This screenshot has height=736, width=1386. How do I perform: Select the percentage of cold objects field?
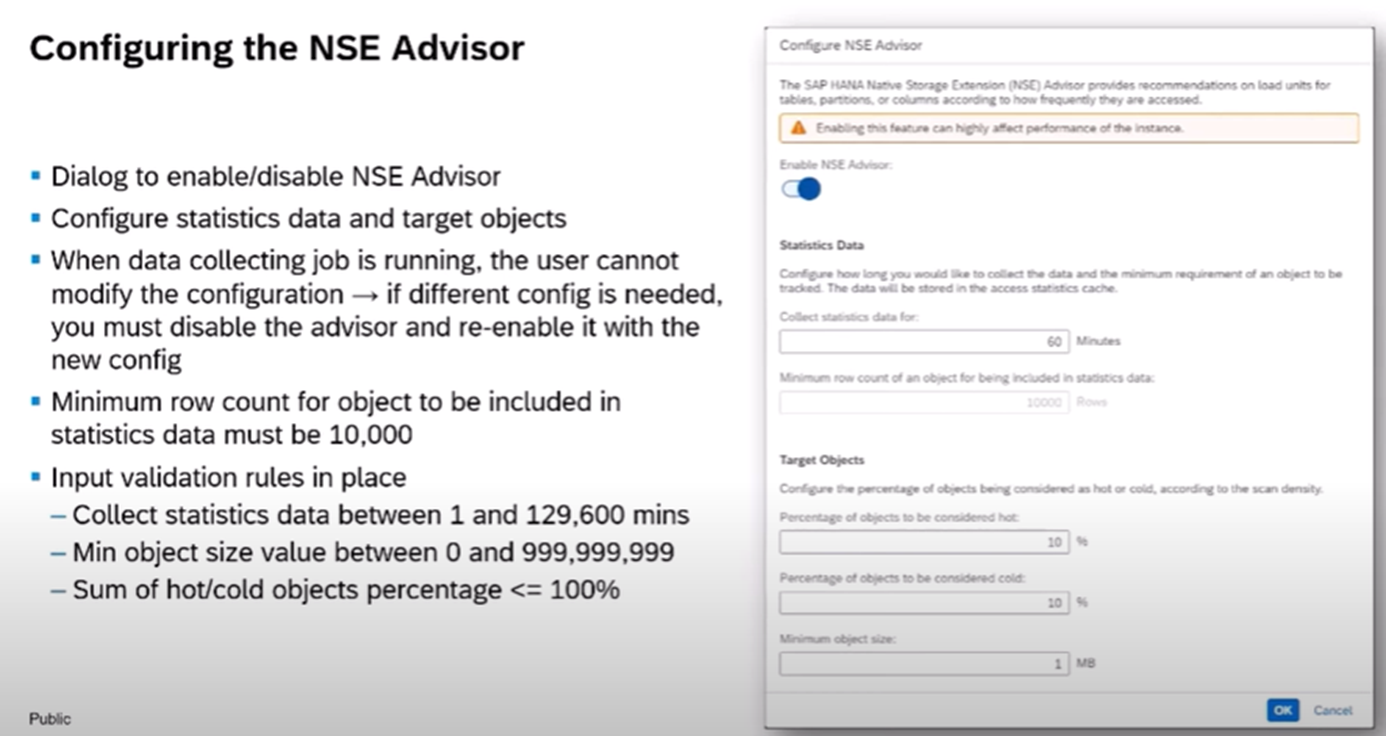pos(924,602)
